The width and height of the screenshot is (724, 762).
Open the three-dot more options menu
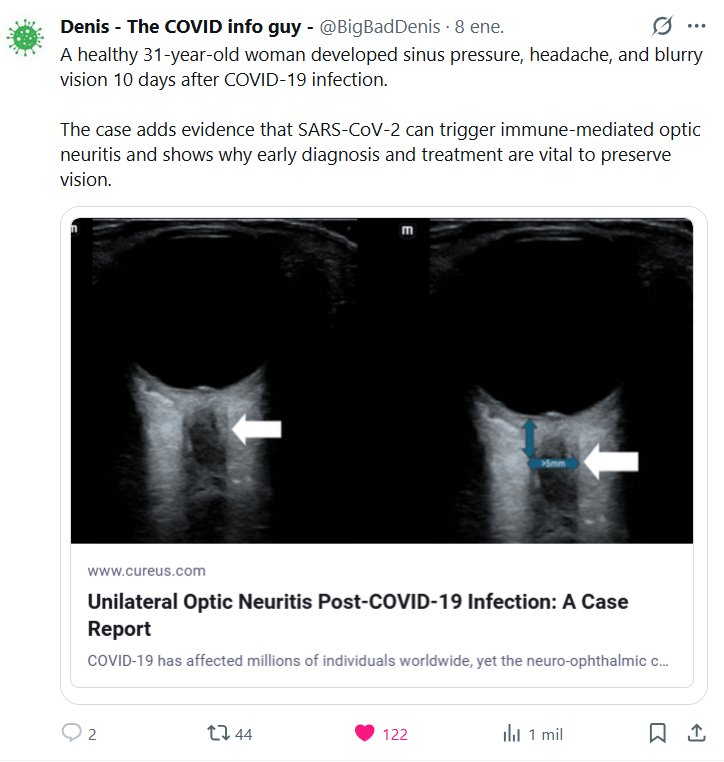(x=696, y=25)
